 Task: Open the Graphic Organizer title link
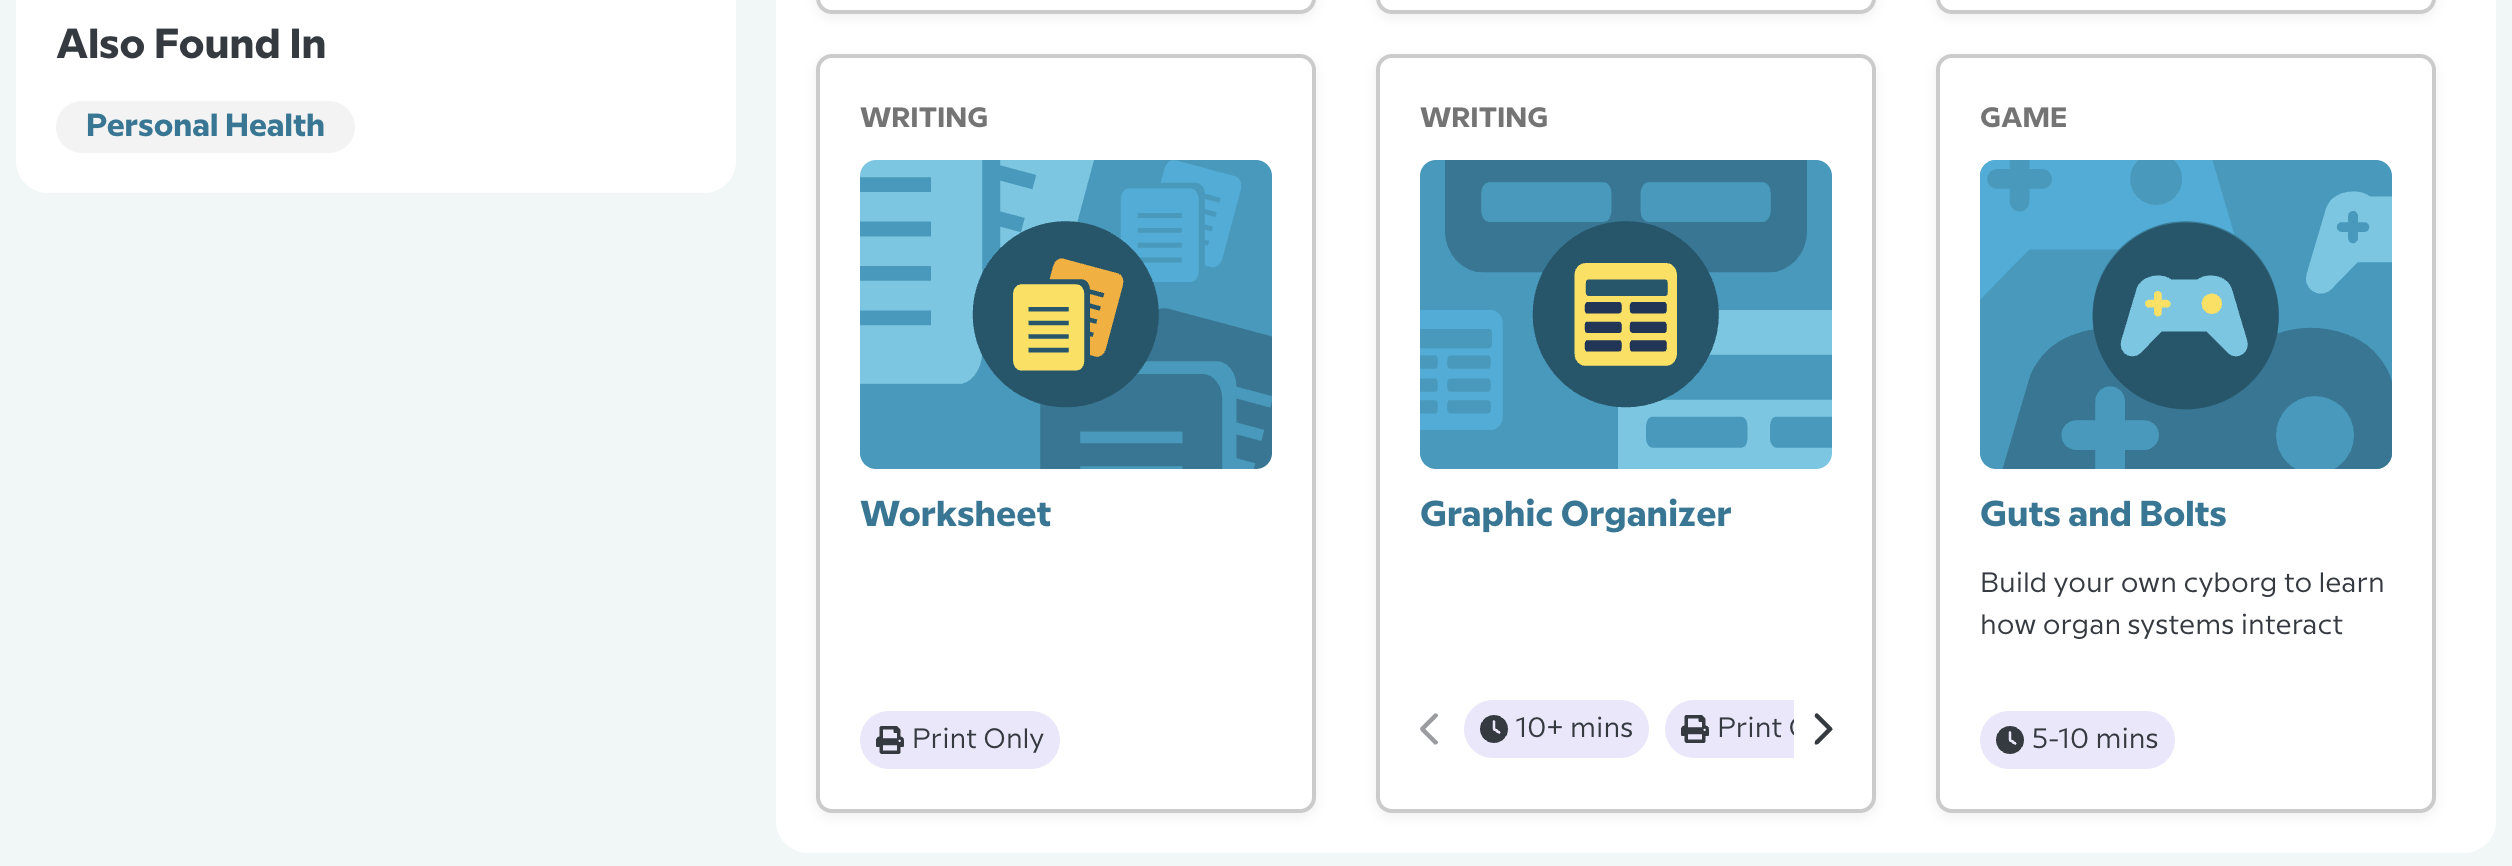click(x=1575, y=514)
